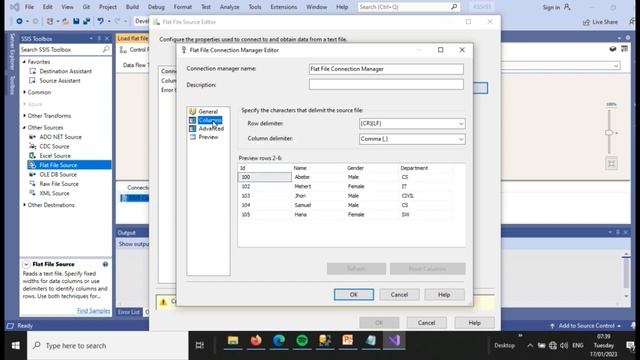The width and height of the screenshot is (640, 360).
Task: Click the XML Source icon
Action: pyautogui.click(x=33, y=193)
